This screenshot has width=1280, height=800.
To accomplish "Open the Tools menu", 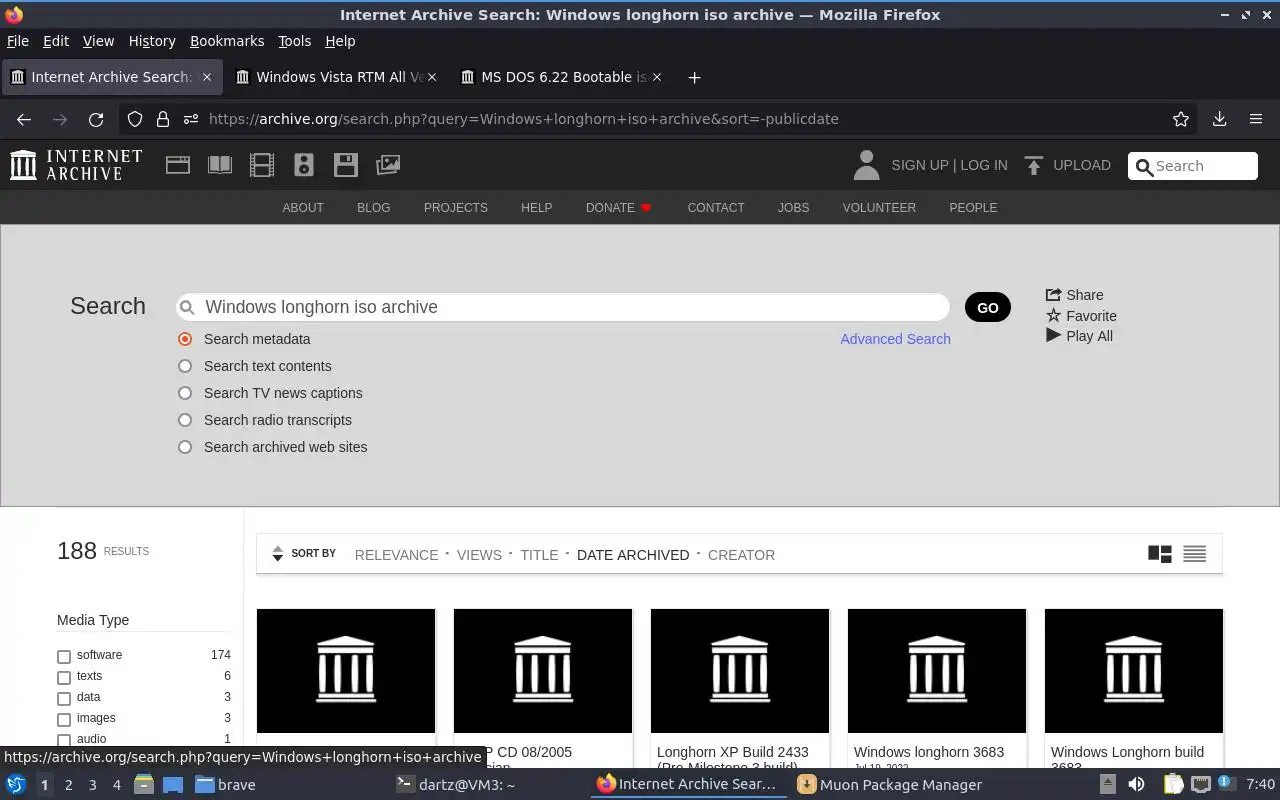I will click(x=294, y=41).
